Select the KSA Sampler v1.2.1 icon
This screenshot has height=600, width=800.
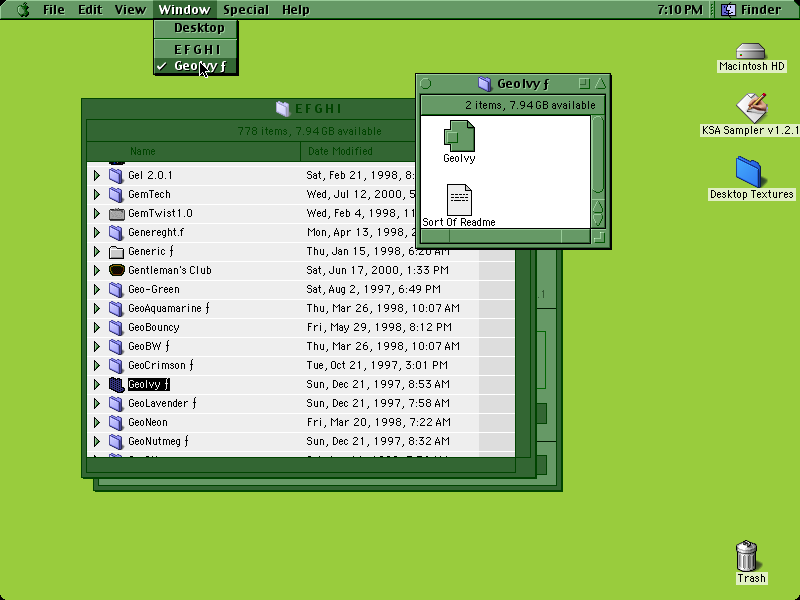point(752,108)
